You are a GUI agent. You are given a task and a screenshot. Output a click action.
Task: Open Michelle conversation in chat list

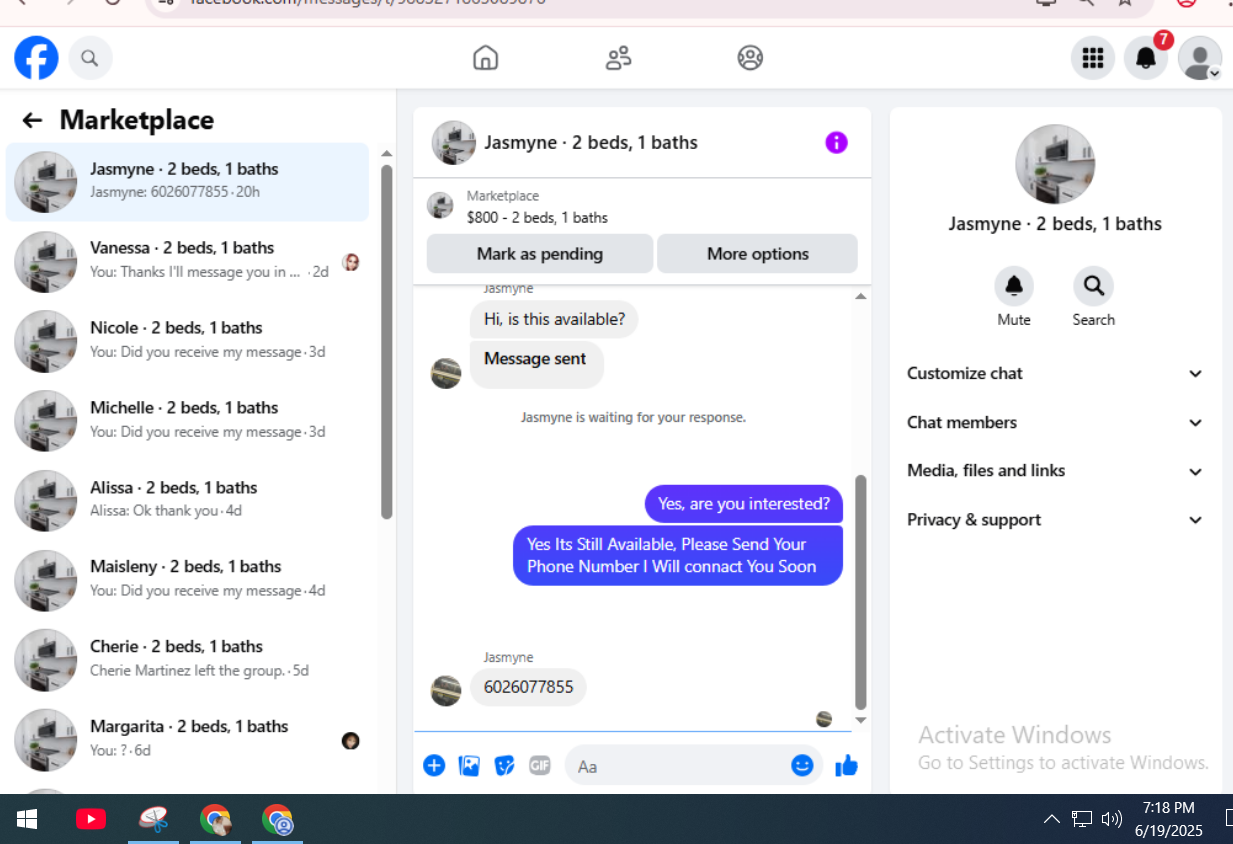coord(187,422)
